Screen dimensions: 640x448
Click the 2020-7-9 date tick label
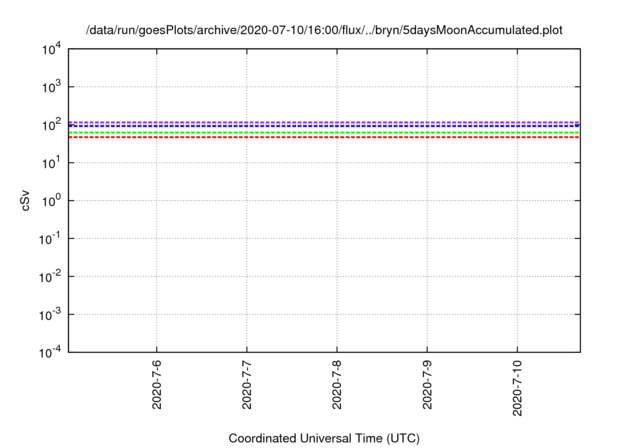coord(427,384)
